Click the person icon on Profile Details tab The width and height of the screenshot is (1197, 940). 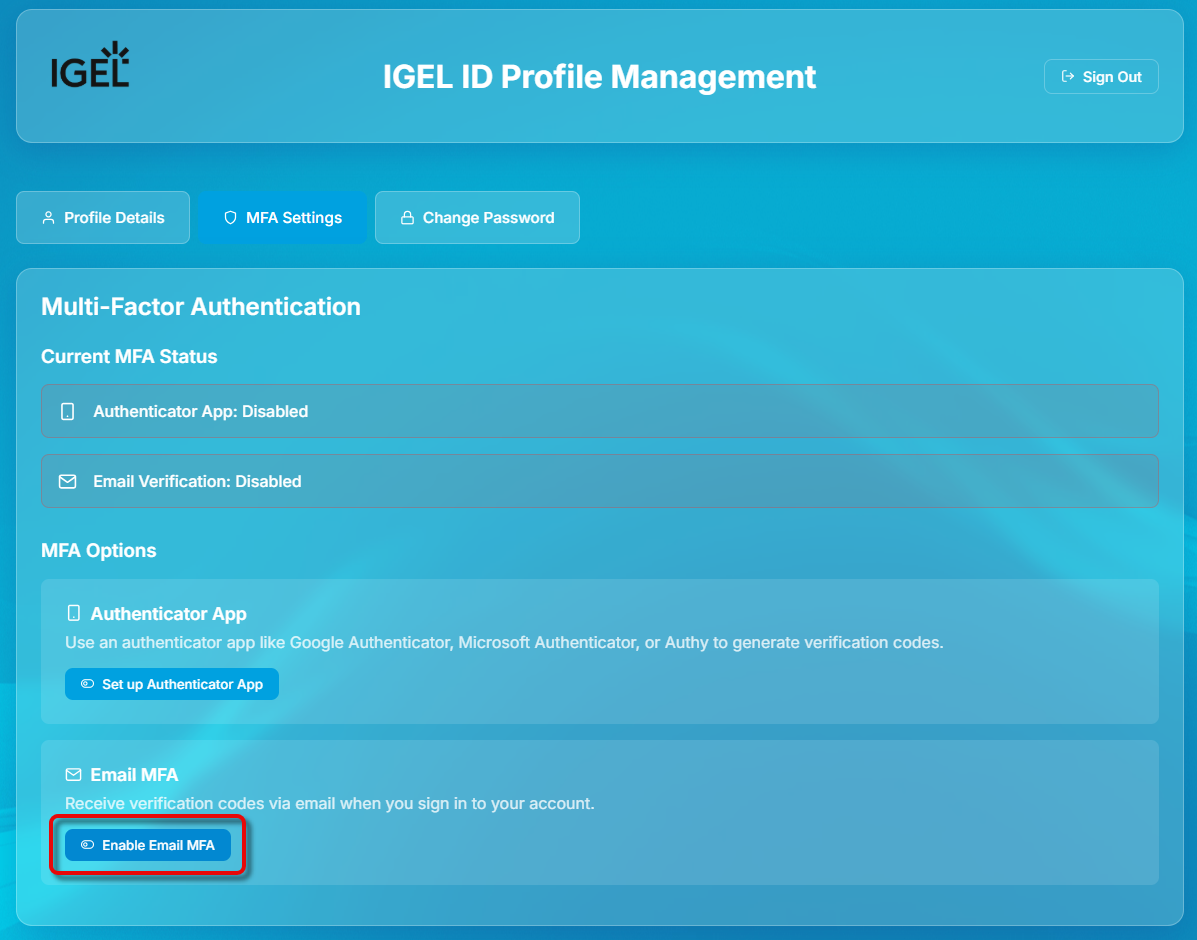[x=48, y=216]
